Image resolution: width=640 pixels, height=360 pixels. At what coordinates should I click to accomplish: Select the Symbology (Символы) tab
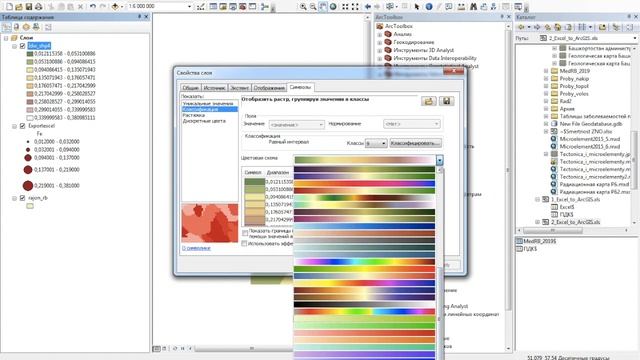pos(300,87)
